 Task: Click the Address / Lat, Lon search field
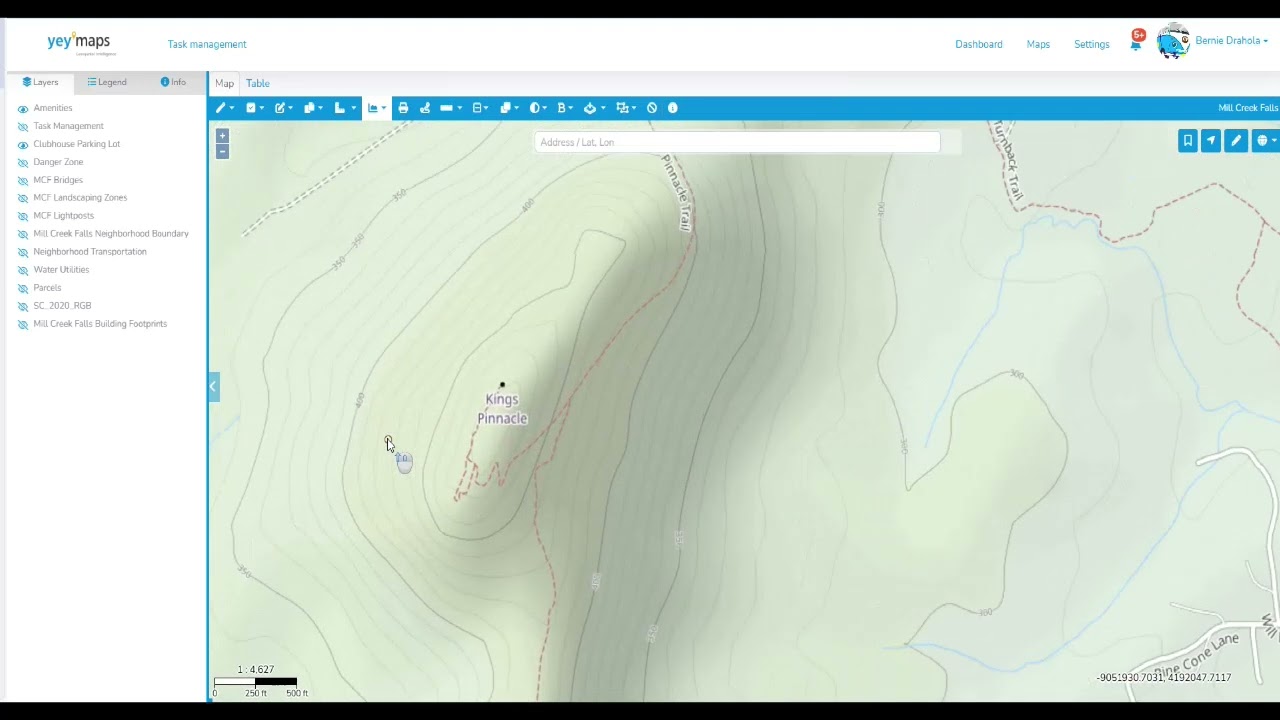(x=737, y=142)
